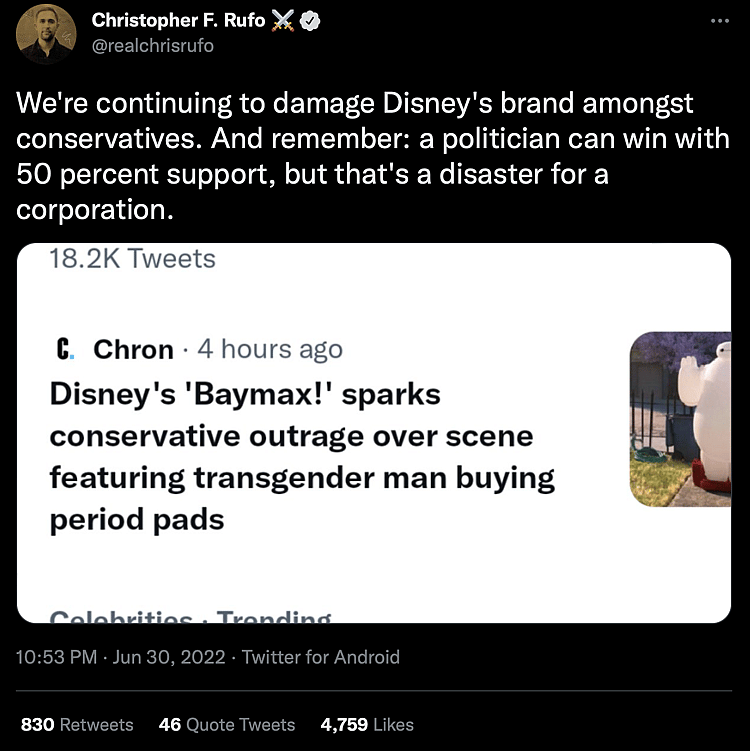
Task: View the 46 Quote Tweets list
Action: coord(227,724)
